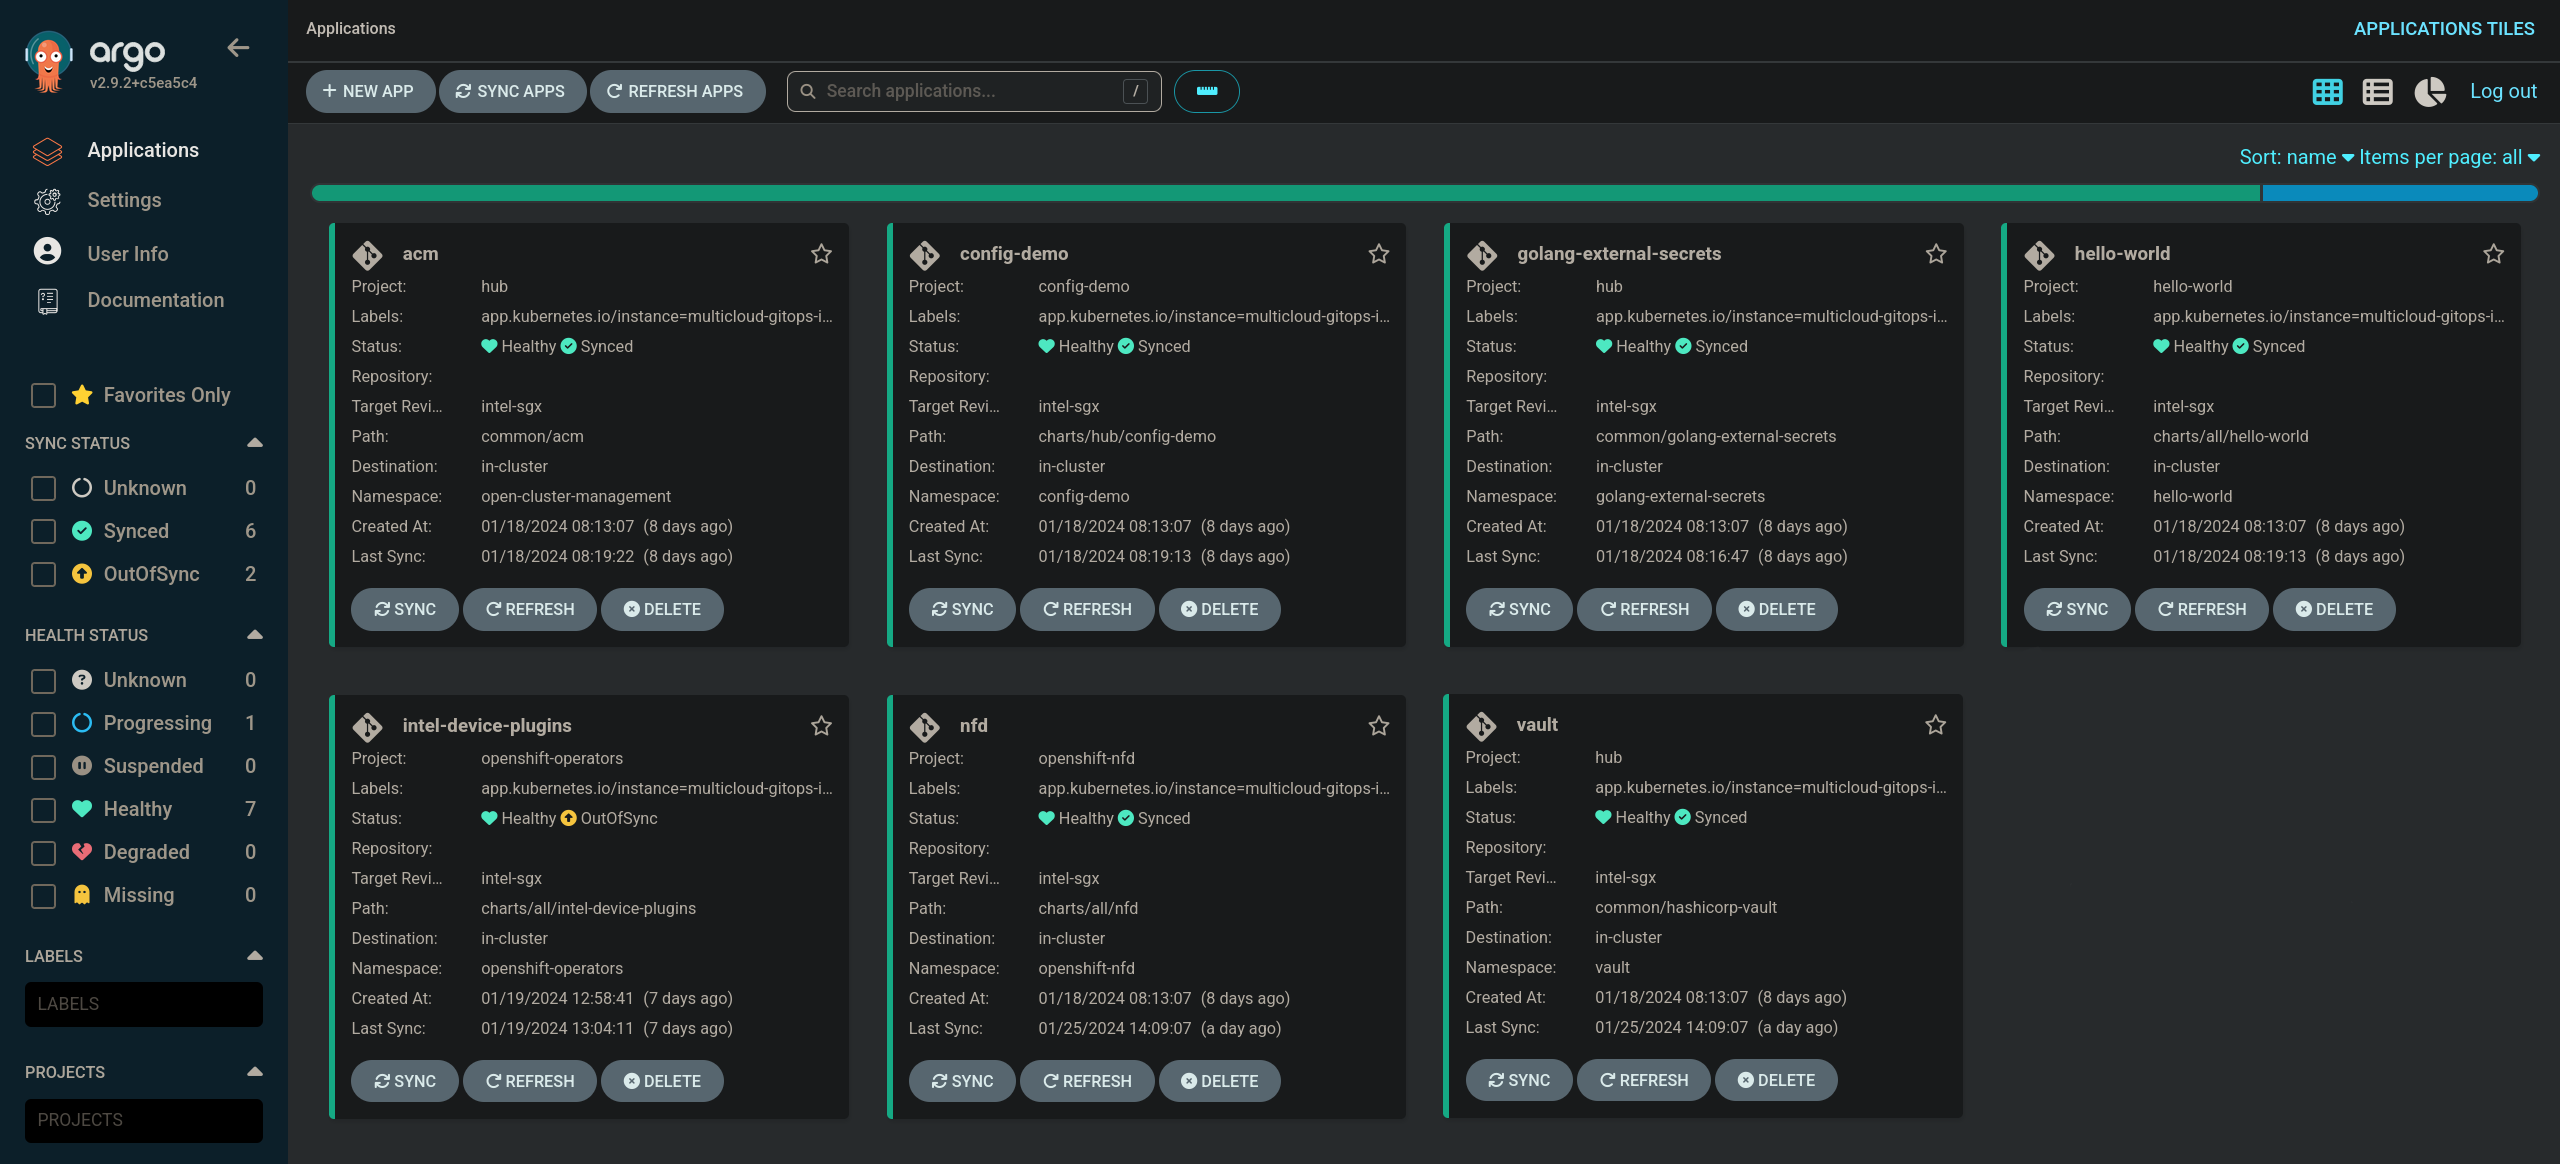The width and height of the screenshot is (2560, 1164).
Task: Click the Labels filter input
Action: (x=144, y=1004)
